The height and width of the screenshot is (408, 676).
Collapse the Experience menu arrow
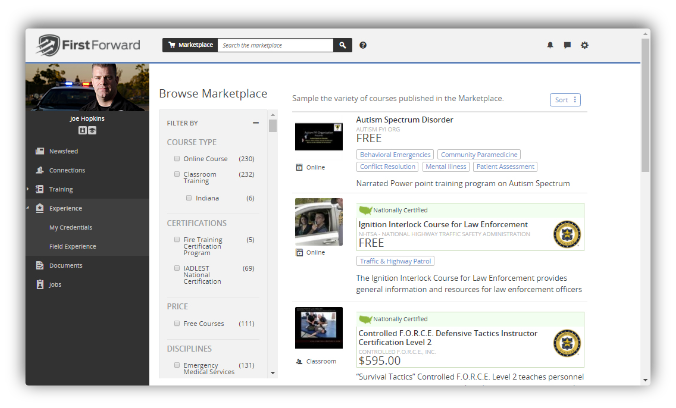(28, 208)
